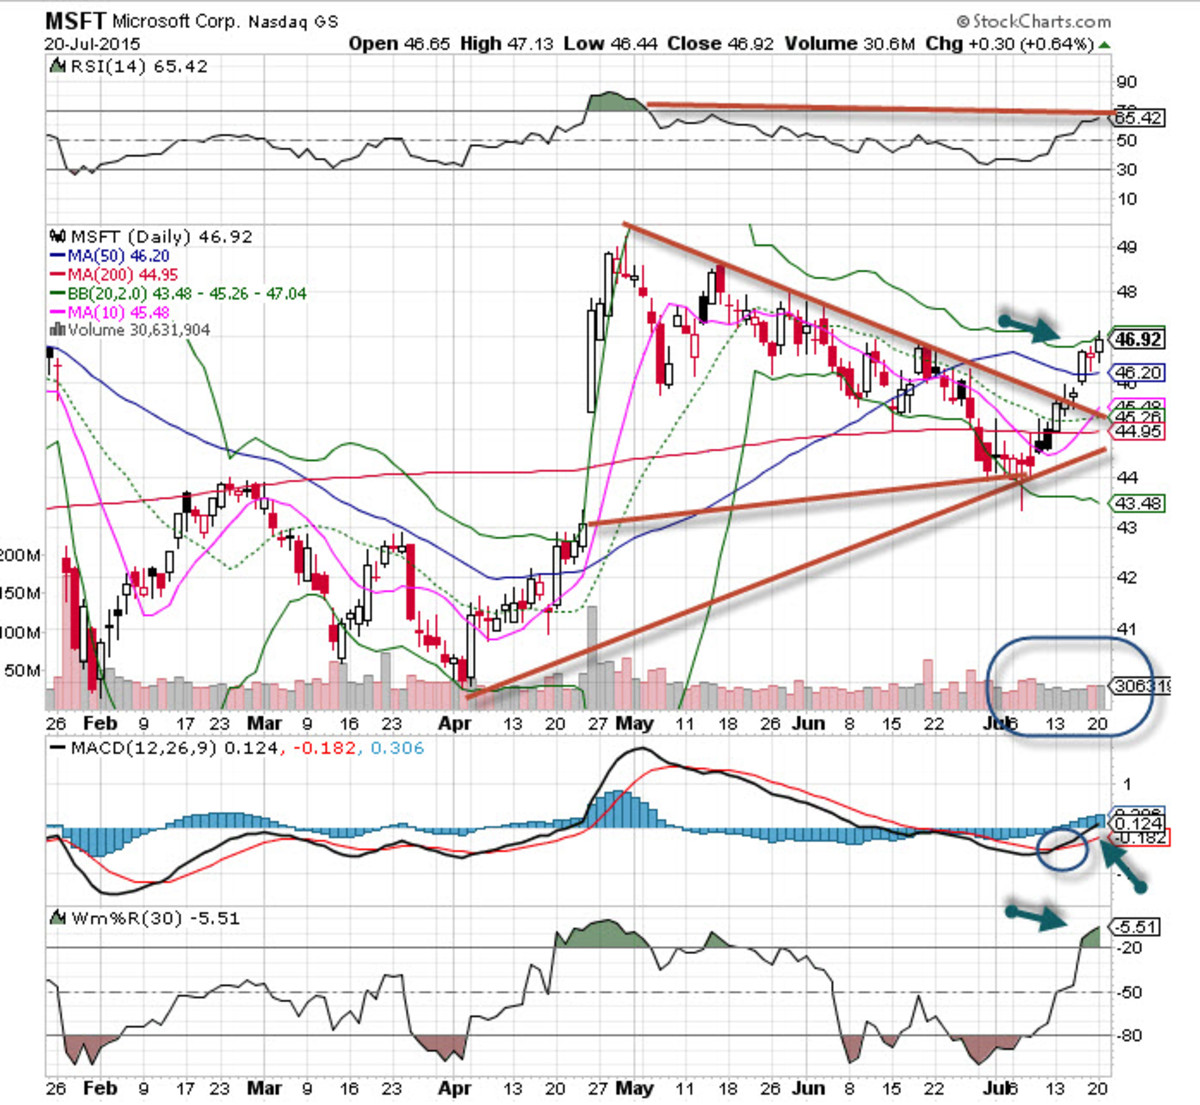Click the Wm%R(30) -5.51 indicator label

[x=146, y=918]
